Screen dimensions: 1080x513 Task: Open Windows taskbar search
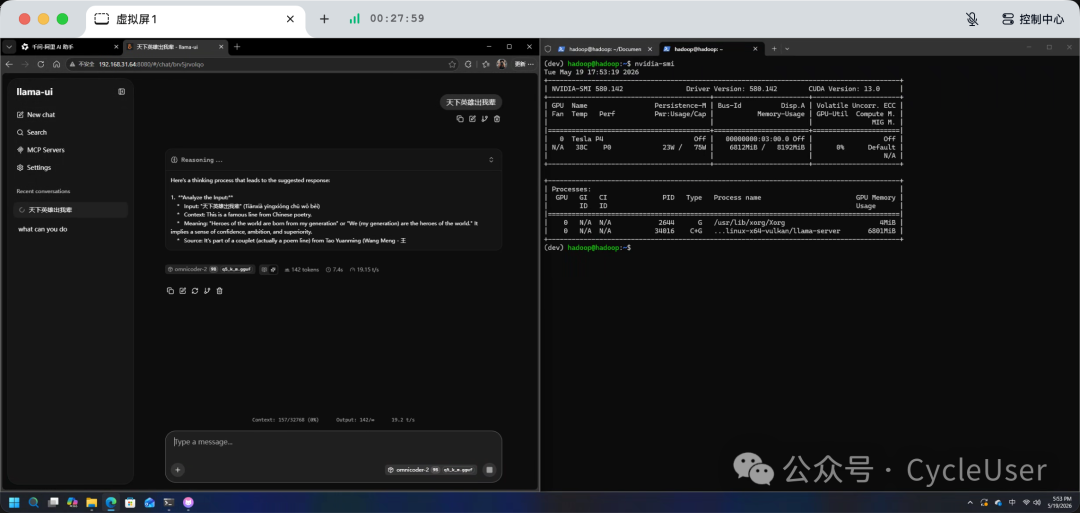pyautogui.click(x=33, y=503)
